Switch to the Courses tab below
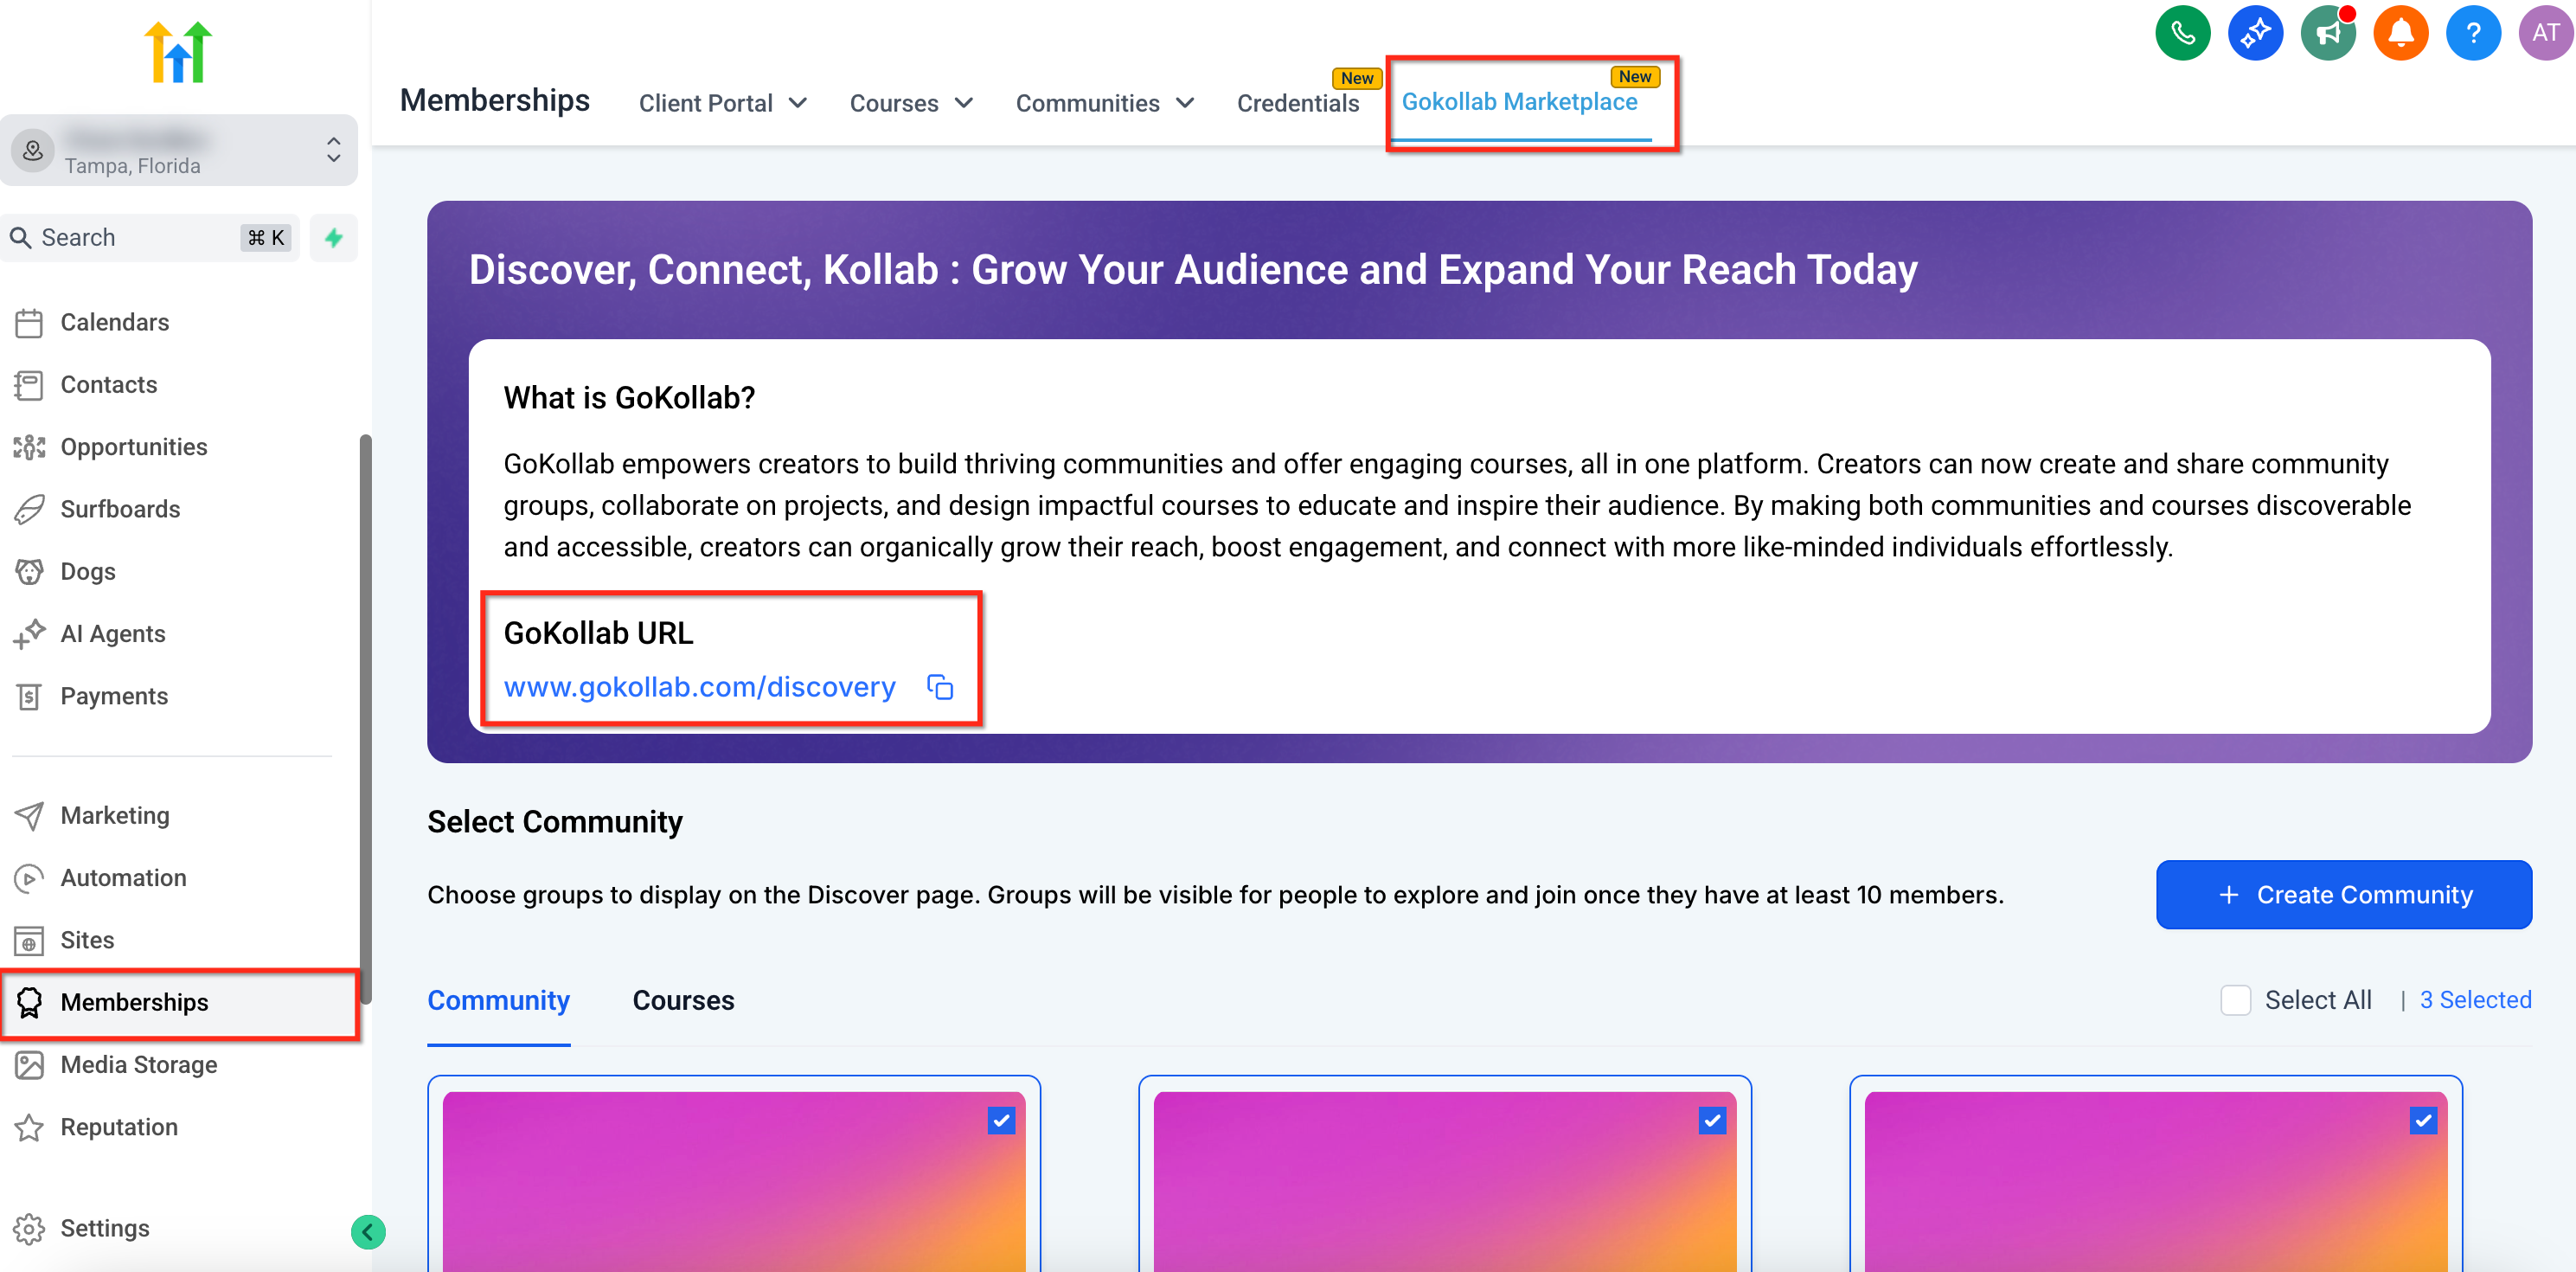Screen dimensions: 2576x1272 683,1000
